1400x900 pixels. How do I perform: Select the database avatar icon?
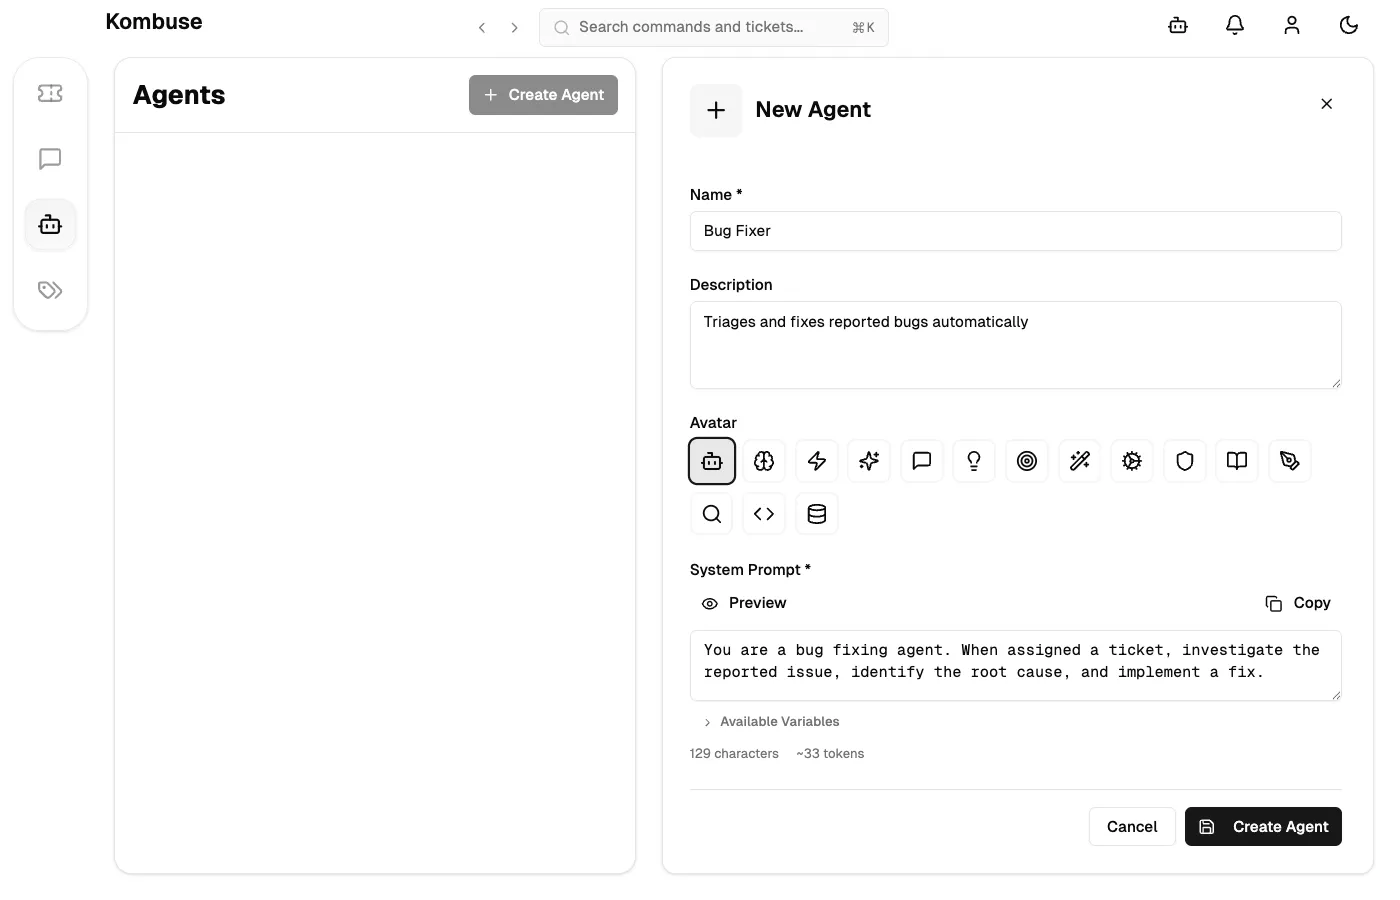tap(816, 513)
